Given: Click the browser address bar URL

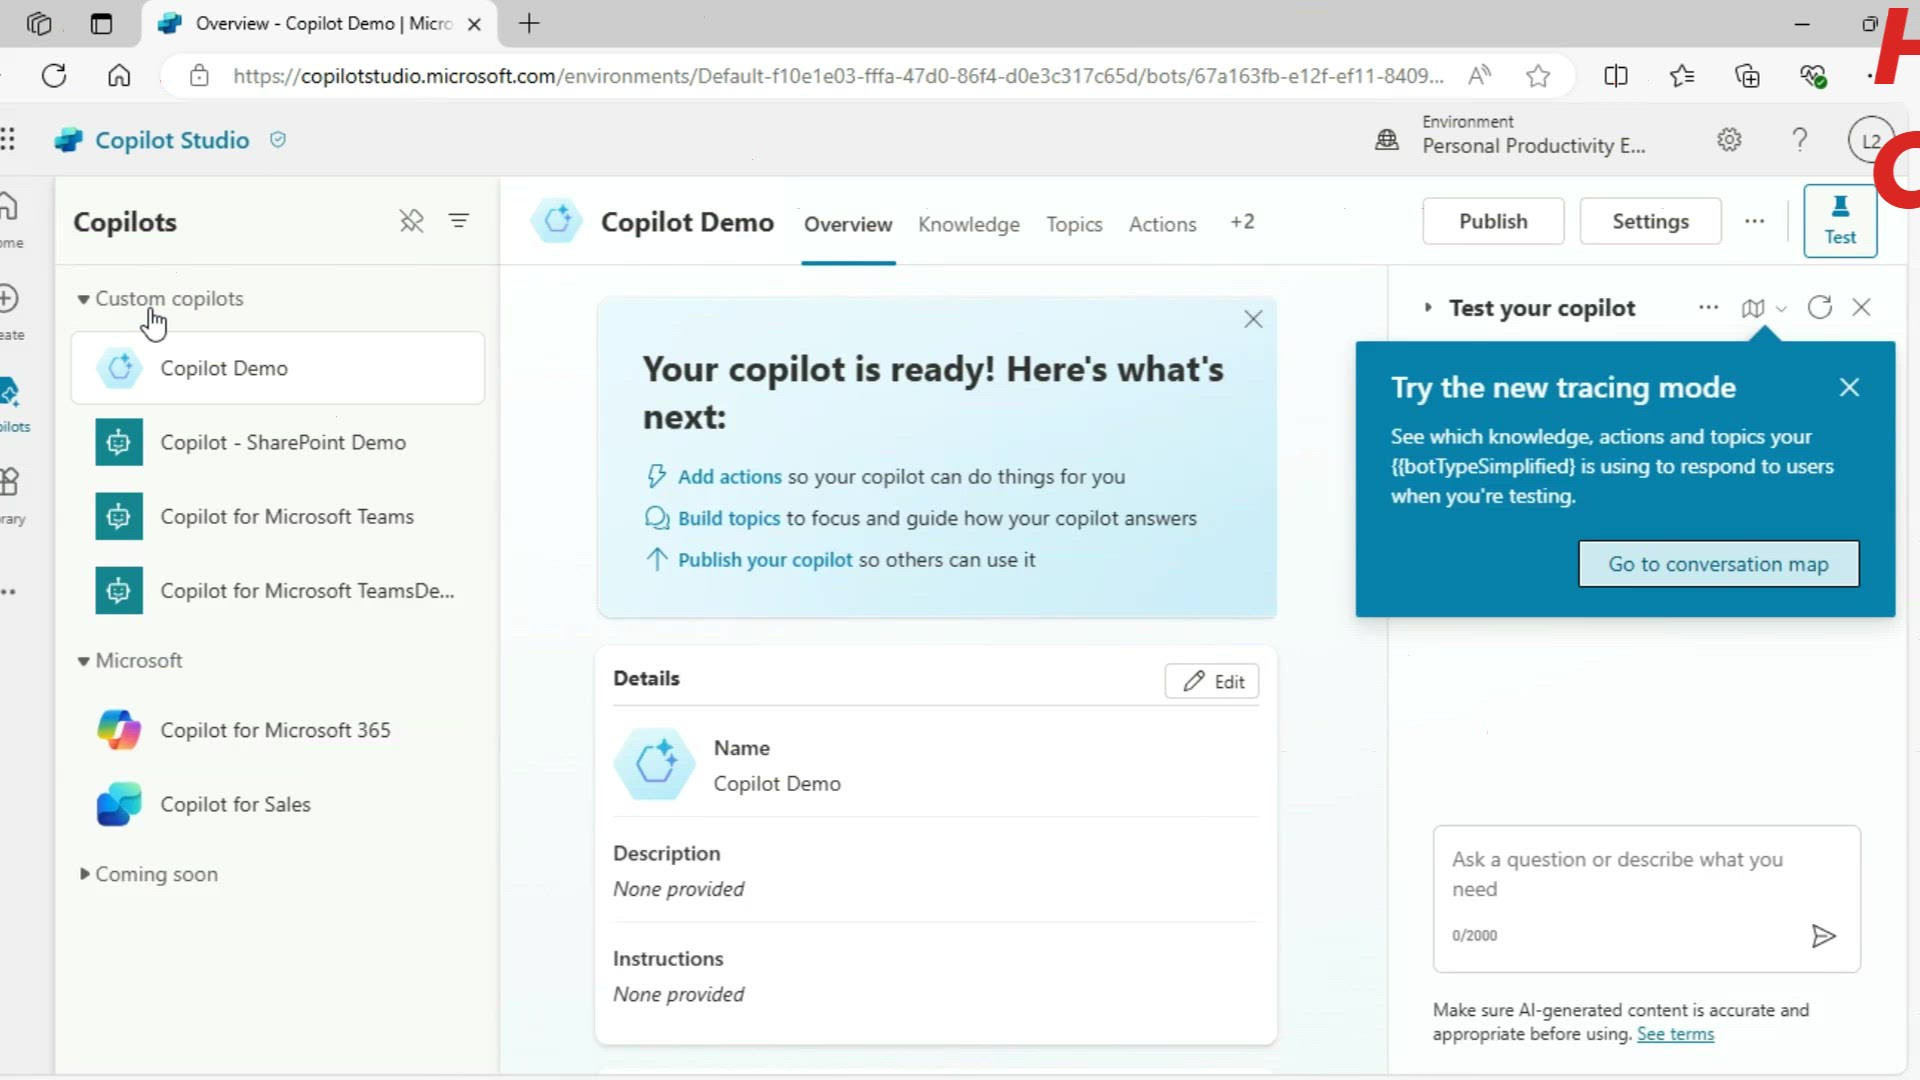Looking at the screenshot, I should tap(838, 76).
